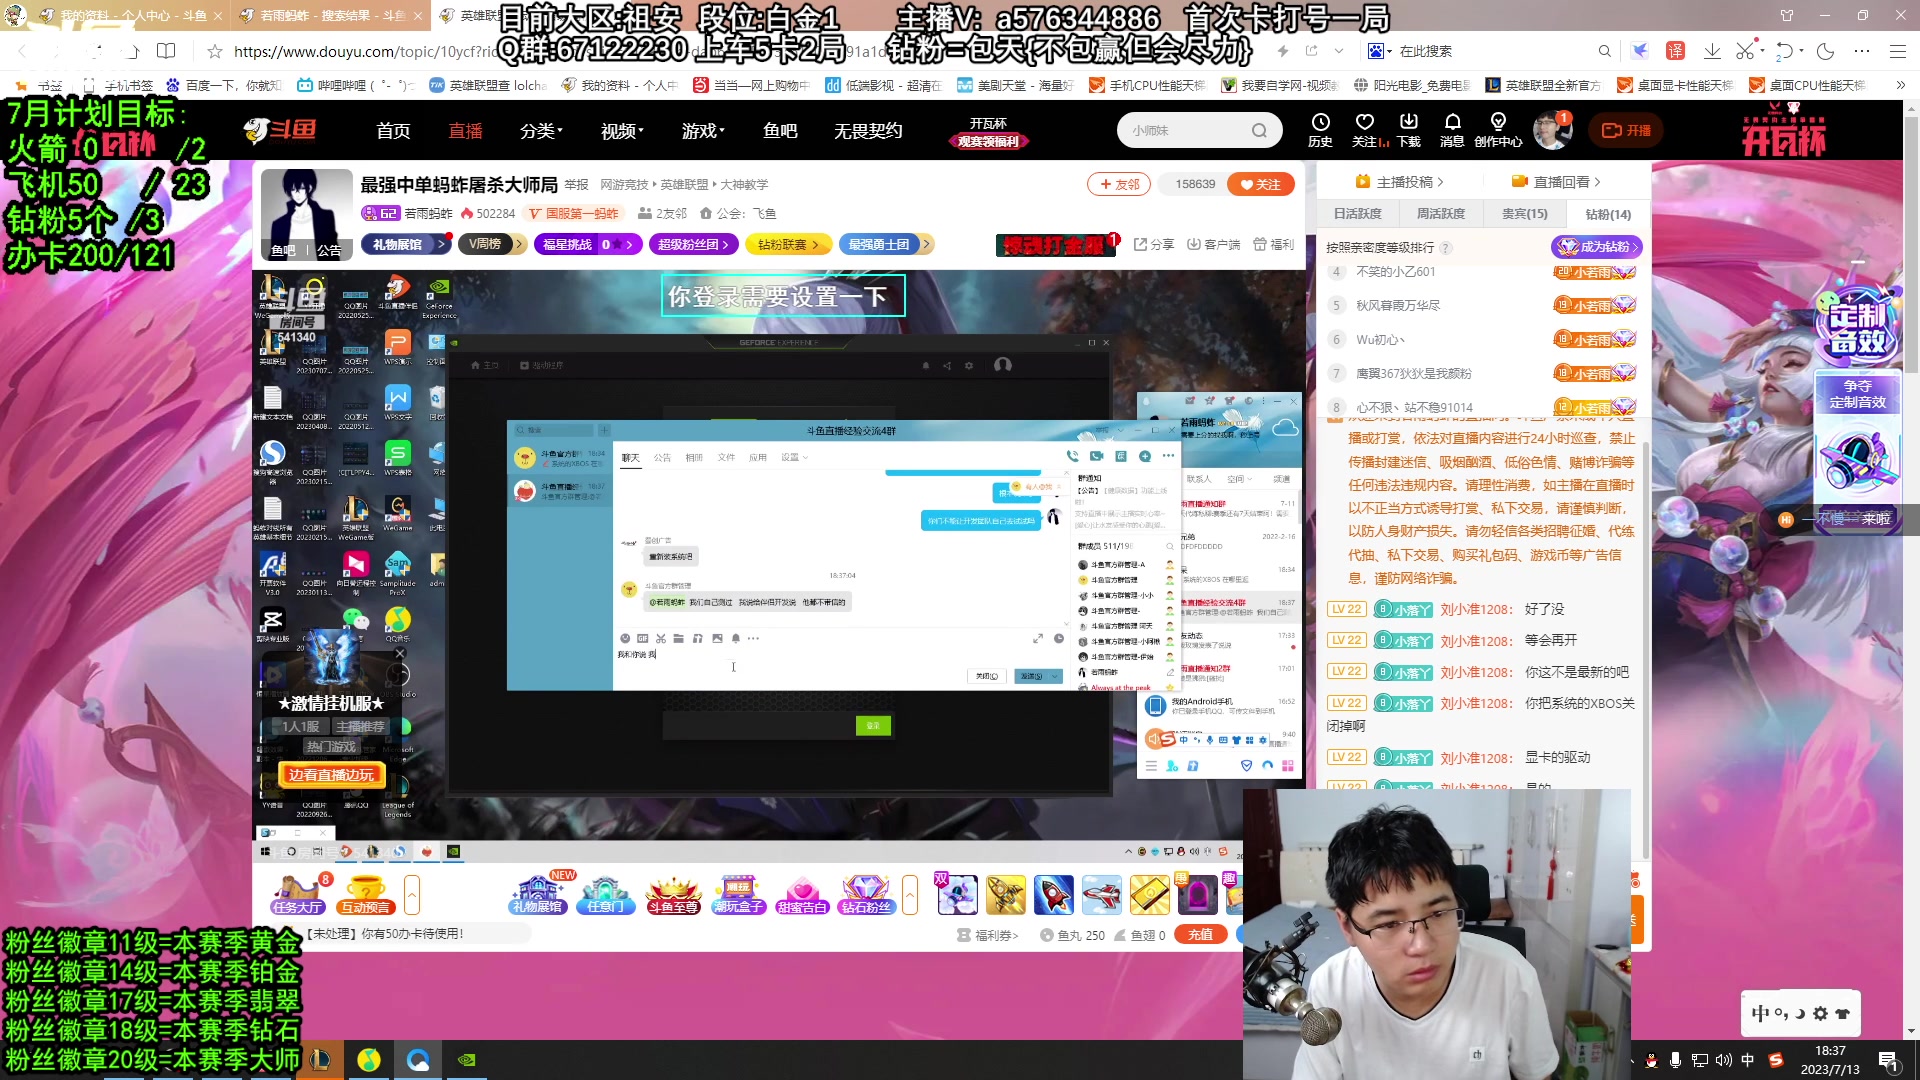Toggle the browser reading mode book icon
This screenshot has height=1080, width=1920.
[166, 51]
